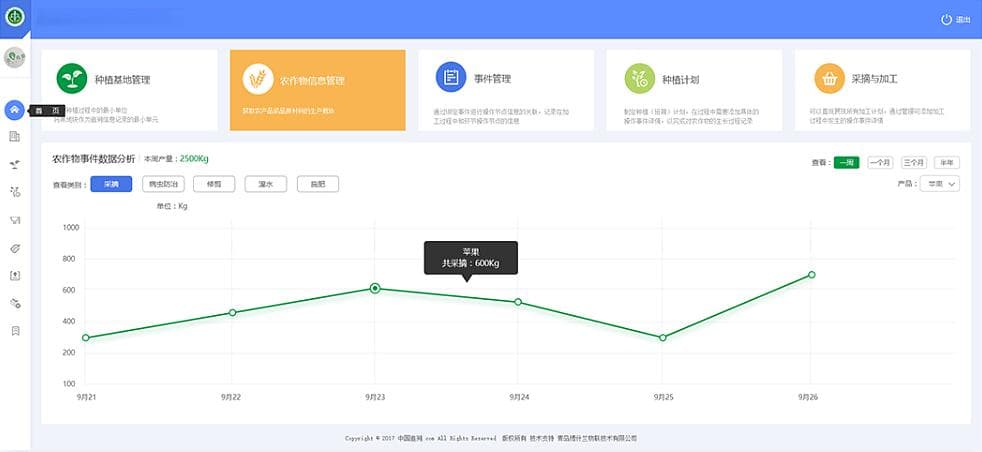Select the third category filter after 病虫防治
The image size is (982, 452).
click(214, 184)
